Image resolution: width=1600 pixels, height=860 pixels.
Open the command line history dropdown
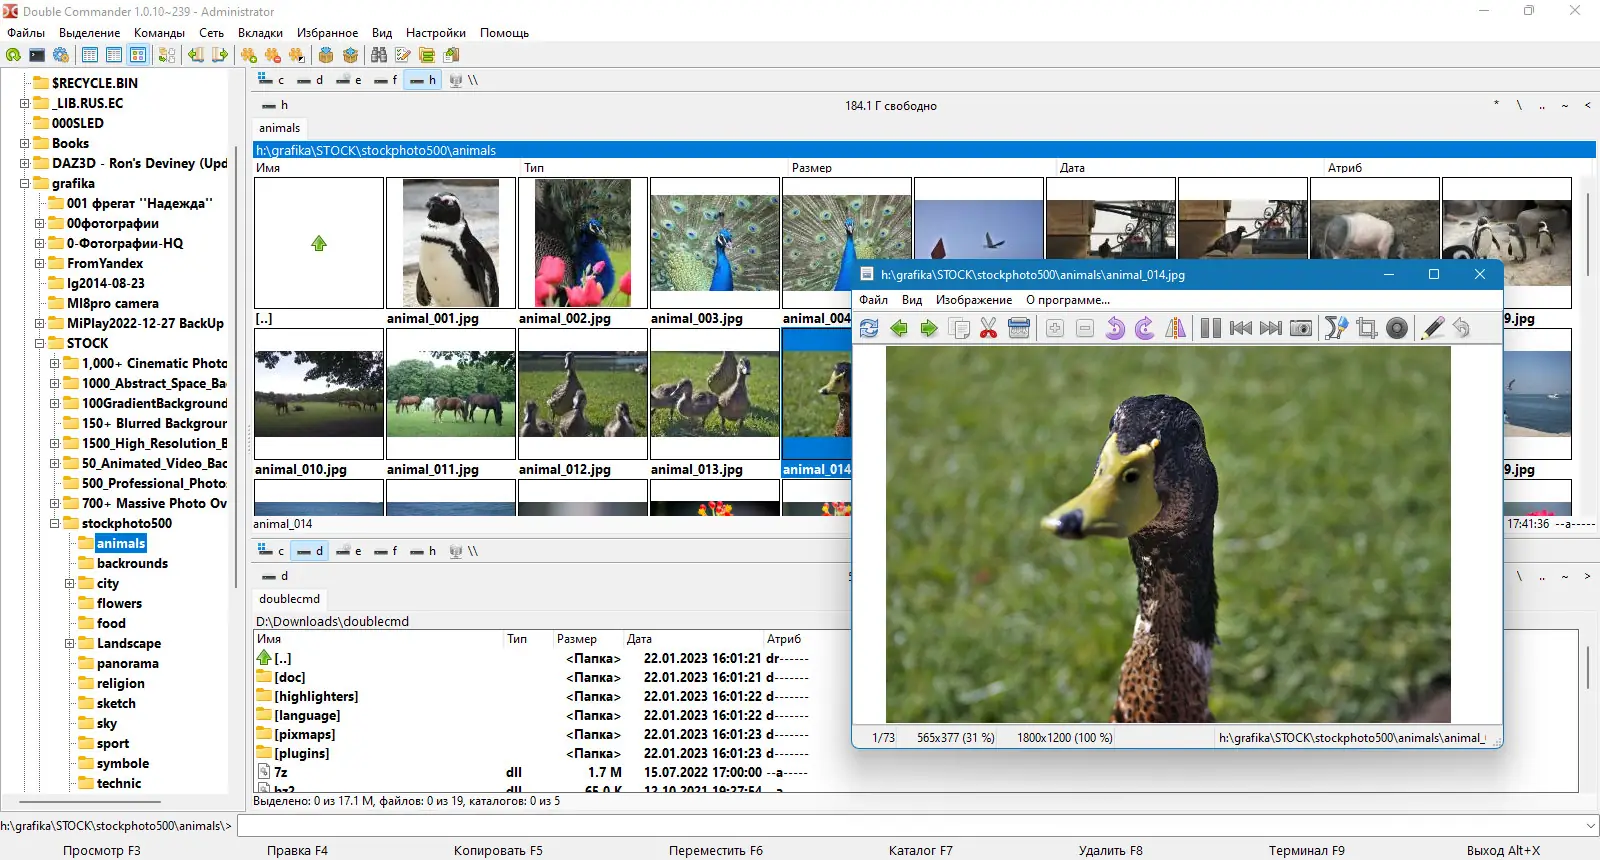coord(1590,826)
